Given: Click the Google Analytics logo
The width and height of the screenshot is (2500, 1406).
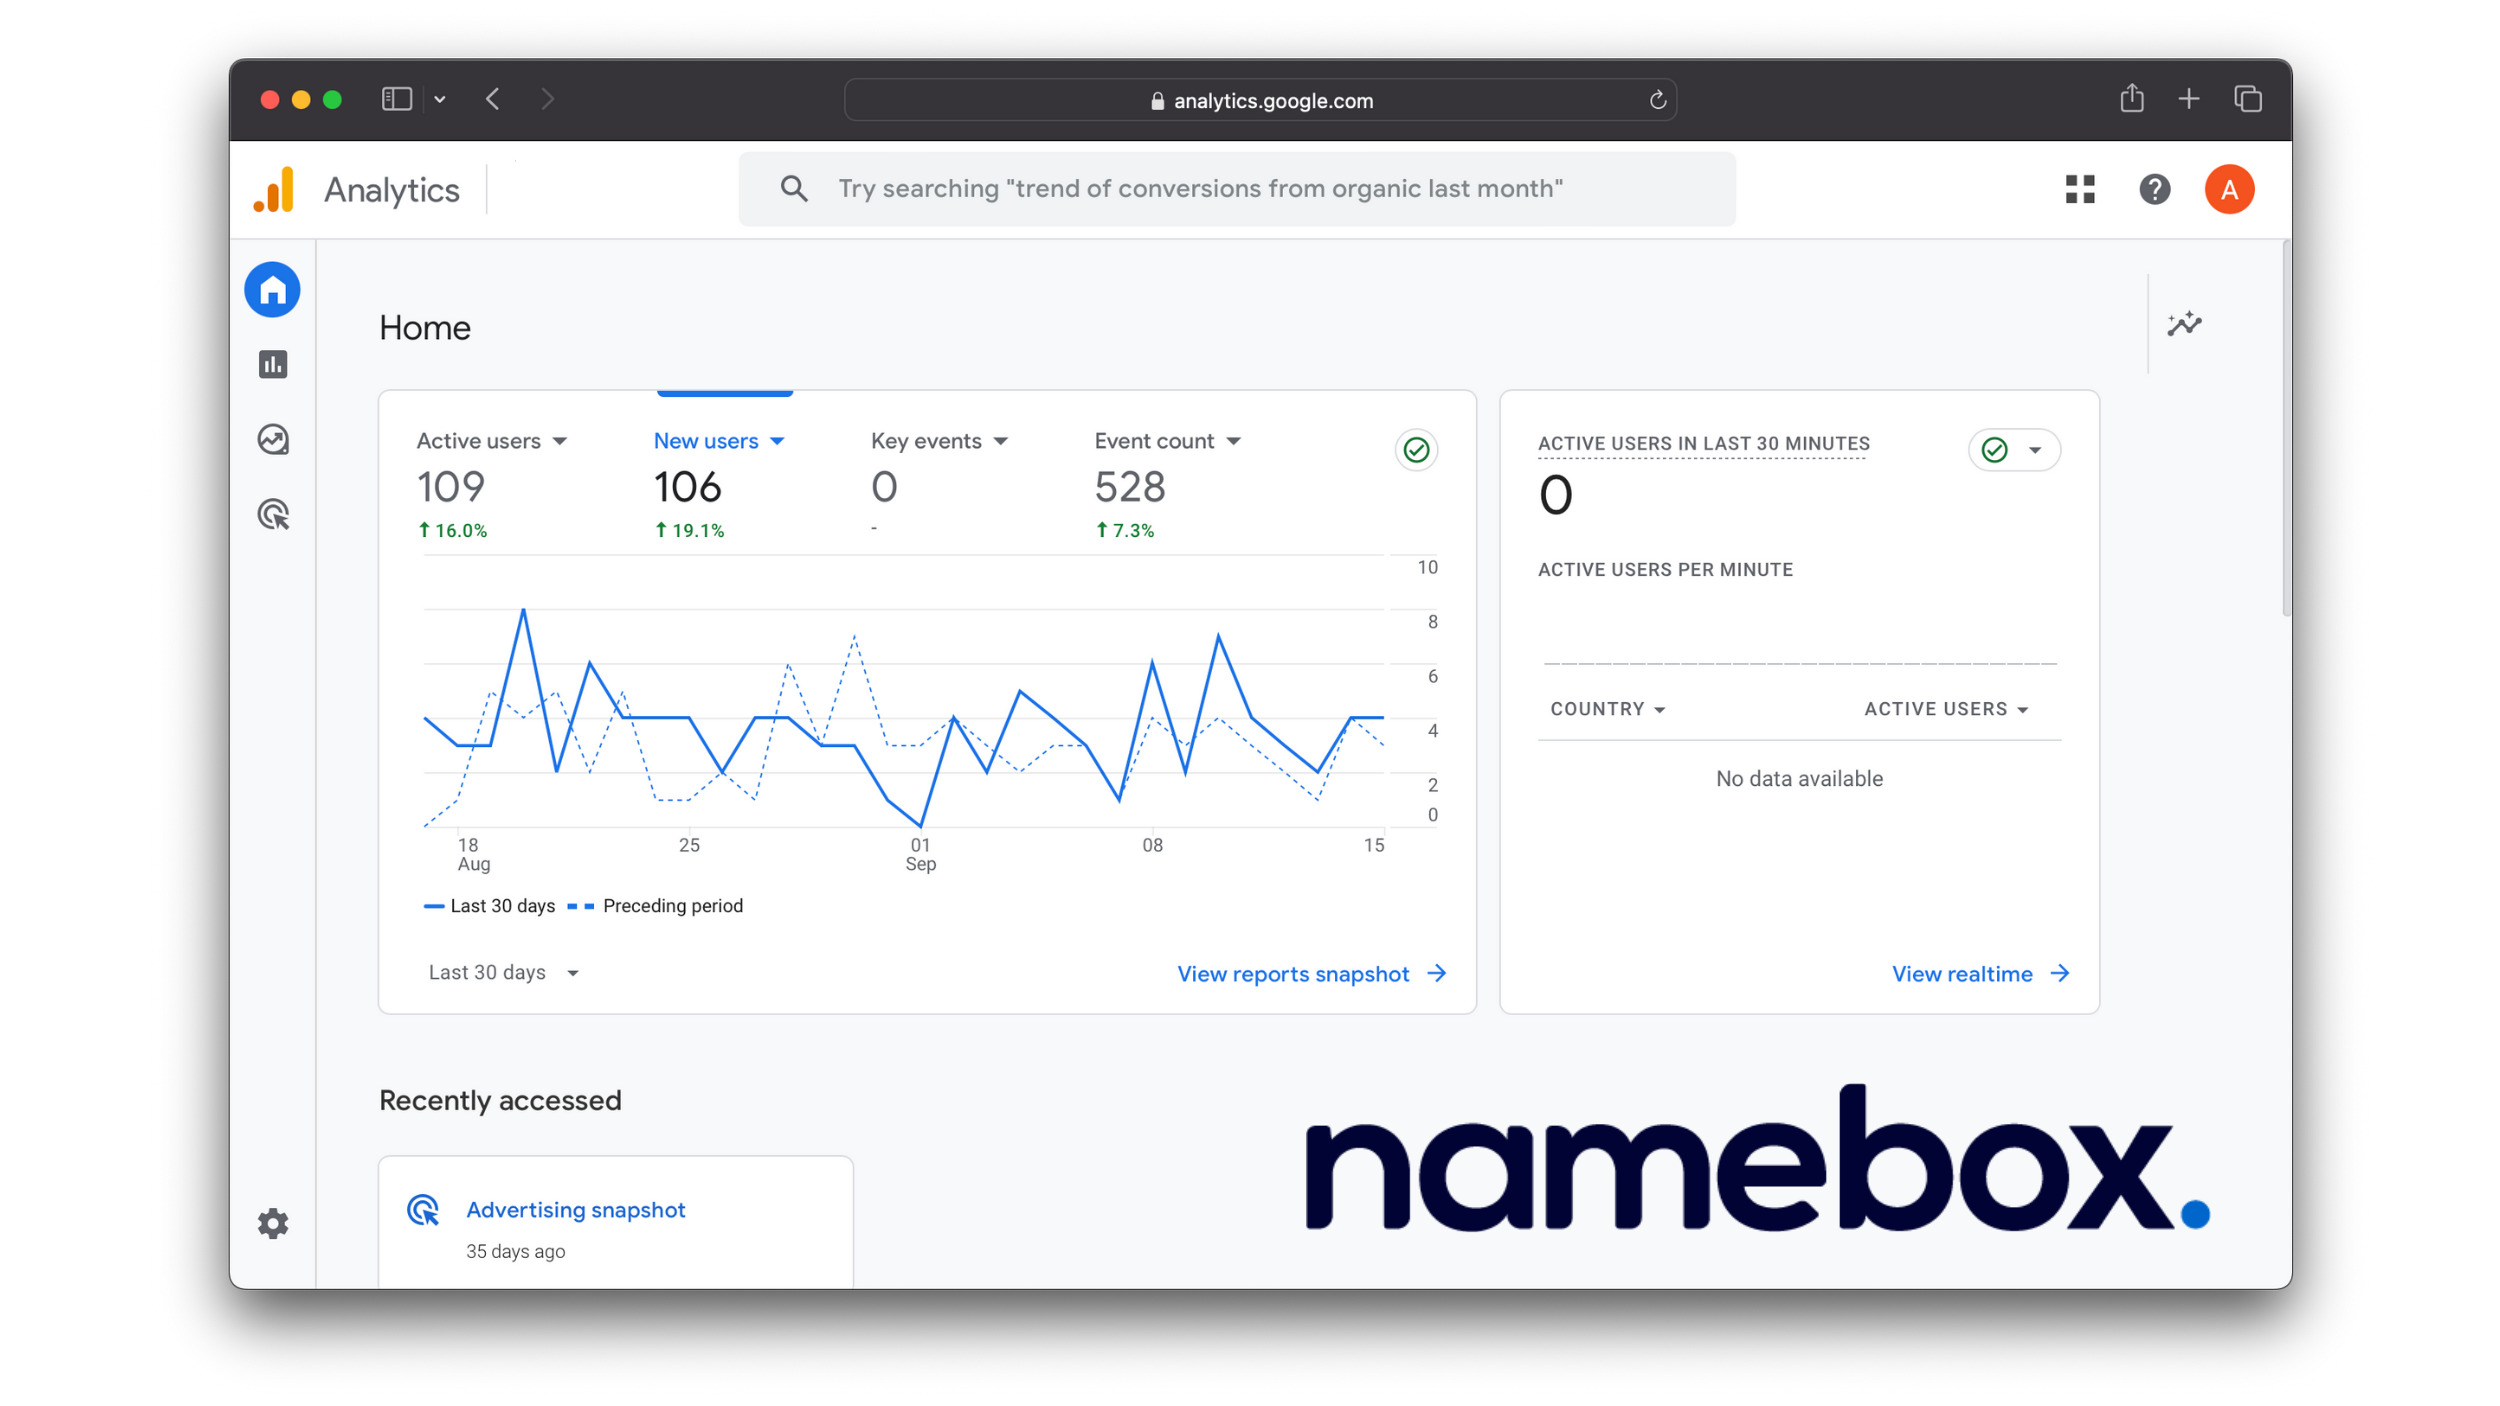Looking at the screenshot, I should (x=274, y=190).
